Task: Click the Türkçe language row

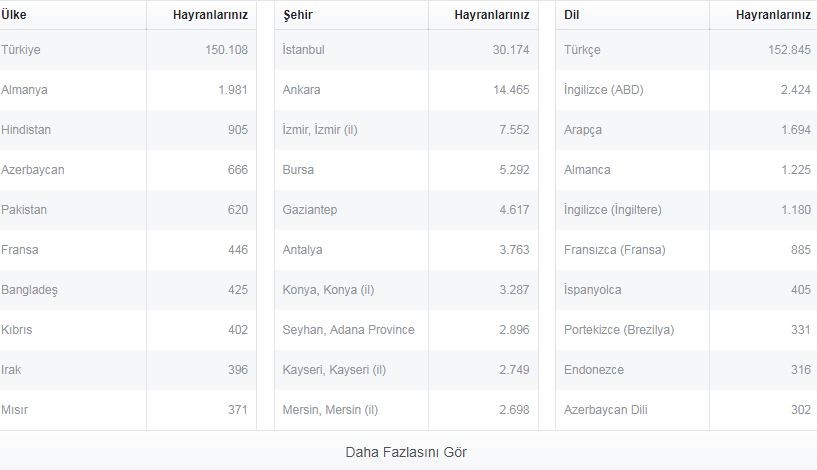Action: pyautogui.click(x=686, y=50)
